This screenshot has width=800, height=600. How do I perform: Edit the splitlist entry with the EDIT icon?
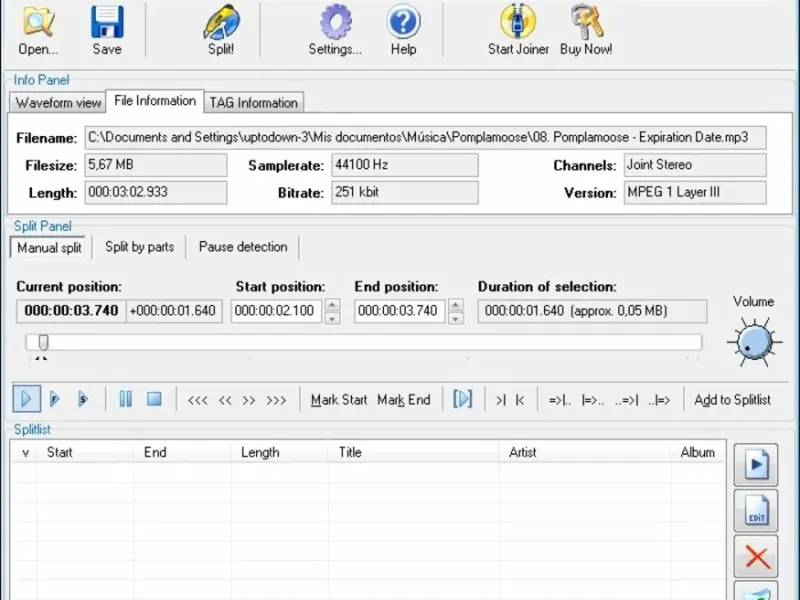point(756,511)
